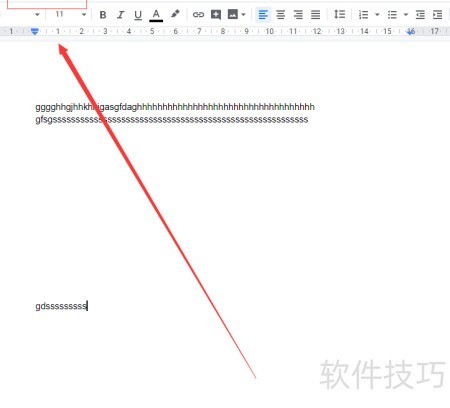Expand the insert image dropdown arrow
The height and width of the screenshot is (408, 450).
(243, 15)
